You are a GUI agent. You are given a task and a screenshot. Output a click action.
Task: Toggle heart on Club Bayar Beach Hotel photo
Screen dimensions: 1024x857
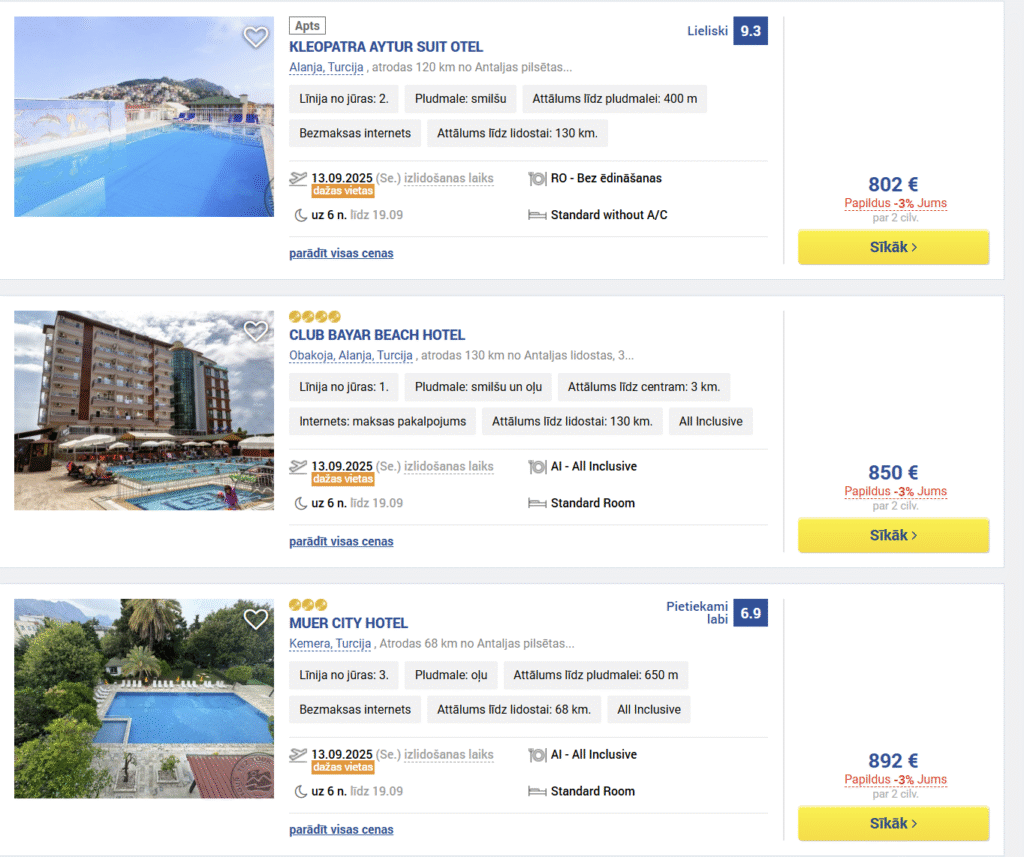coord(255,331)
